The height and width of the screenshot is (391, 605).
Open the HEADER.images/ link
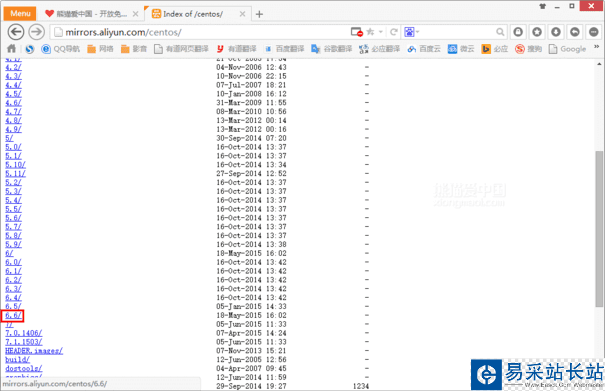click(34, 351)
